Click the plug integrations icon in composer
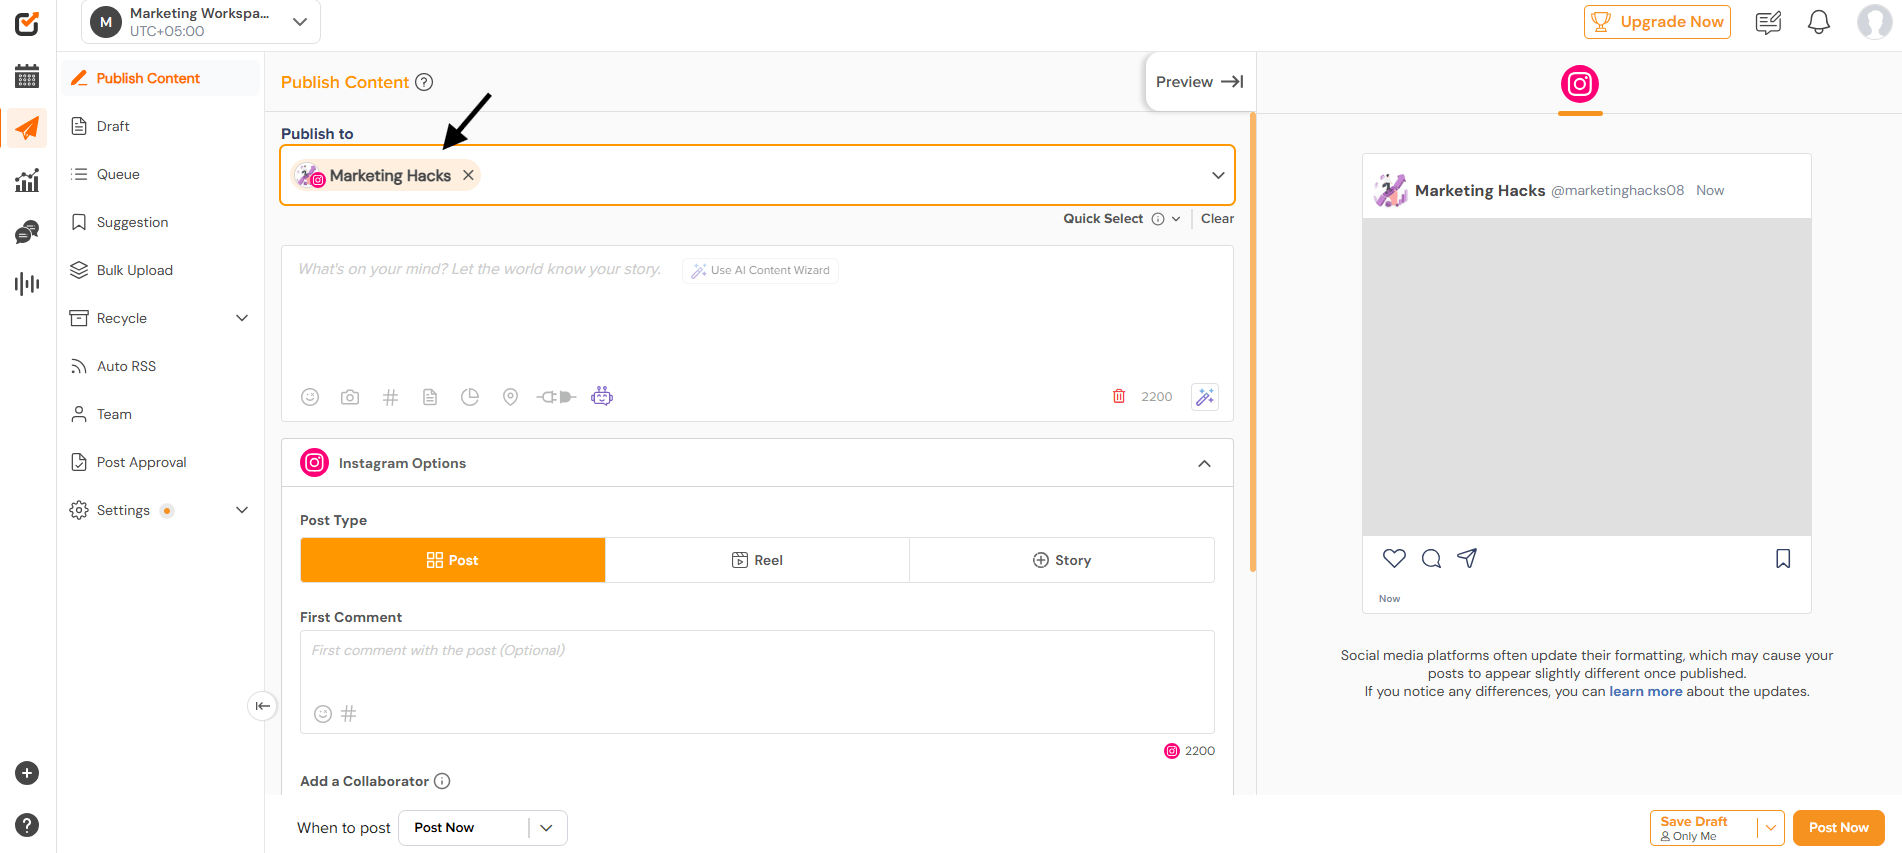Image resolution: width=1902 pixels, height=853 pixels. [556, 397]
